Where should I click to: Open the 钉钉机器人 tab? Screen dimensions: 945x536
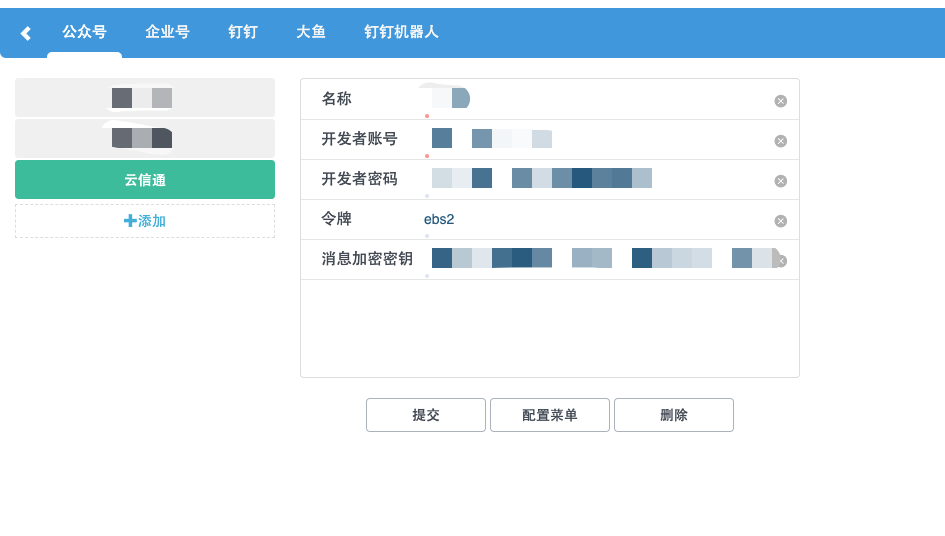pos(401,32)
